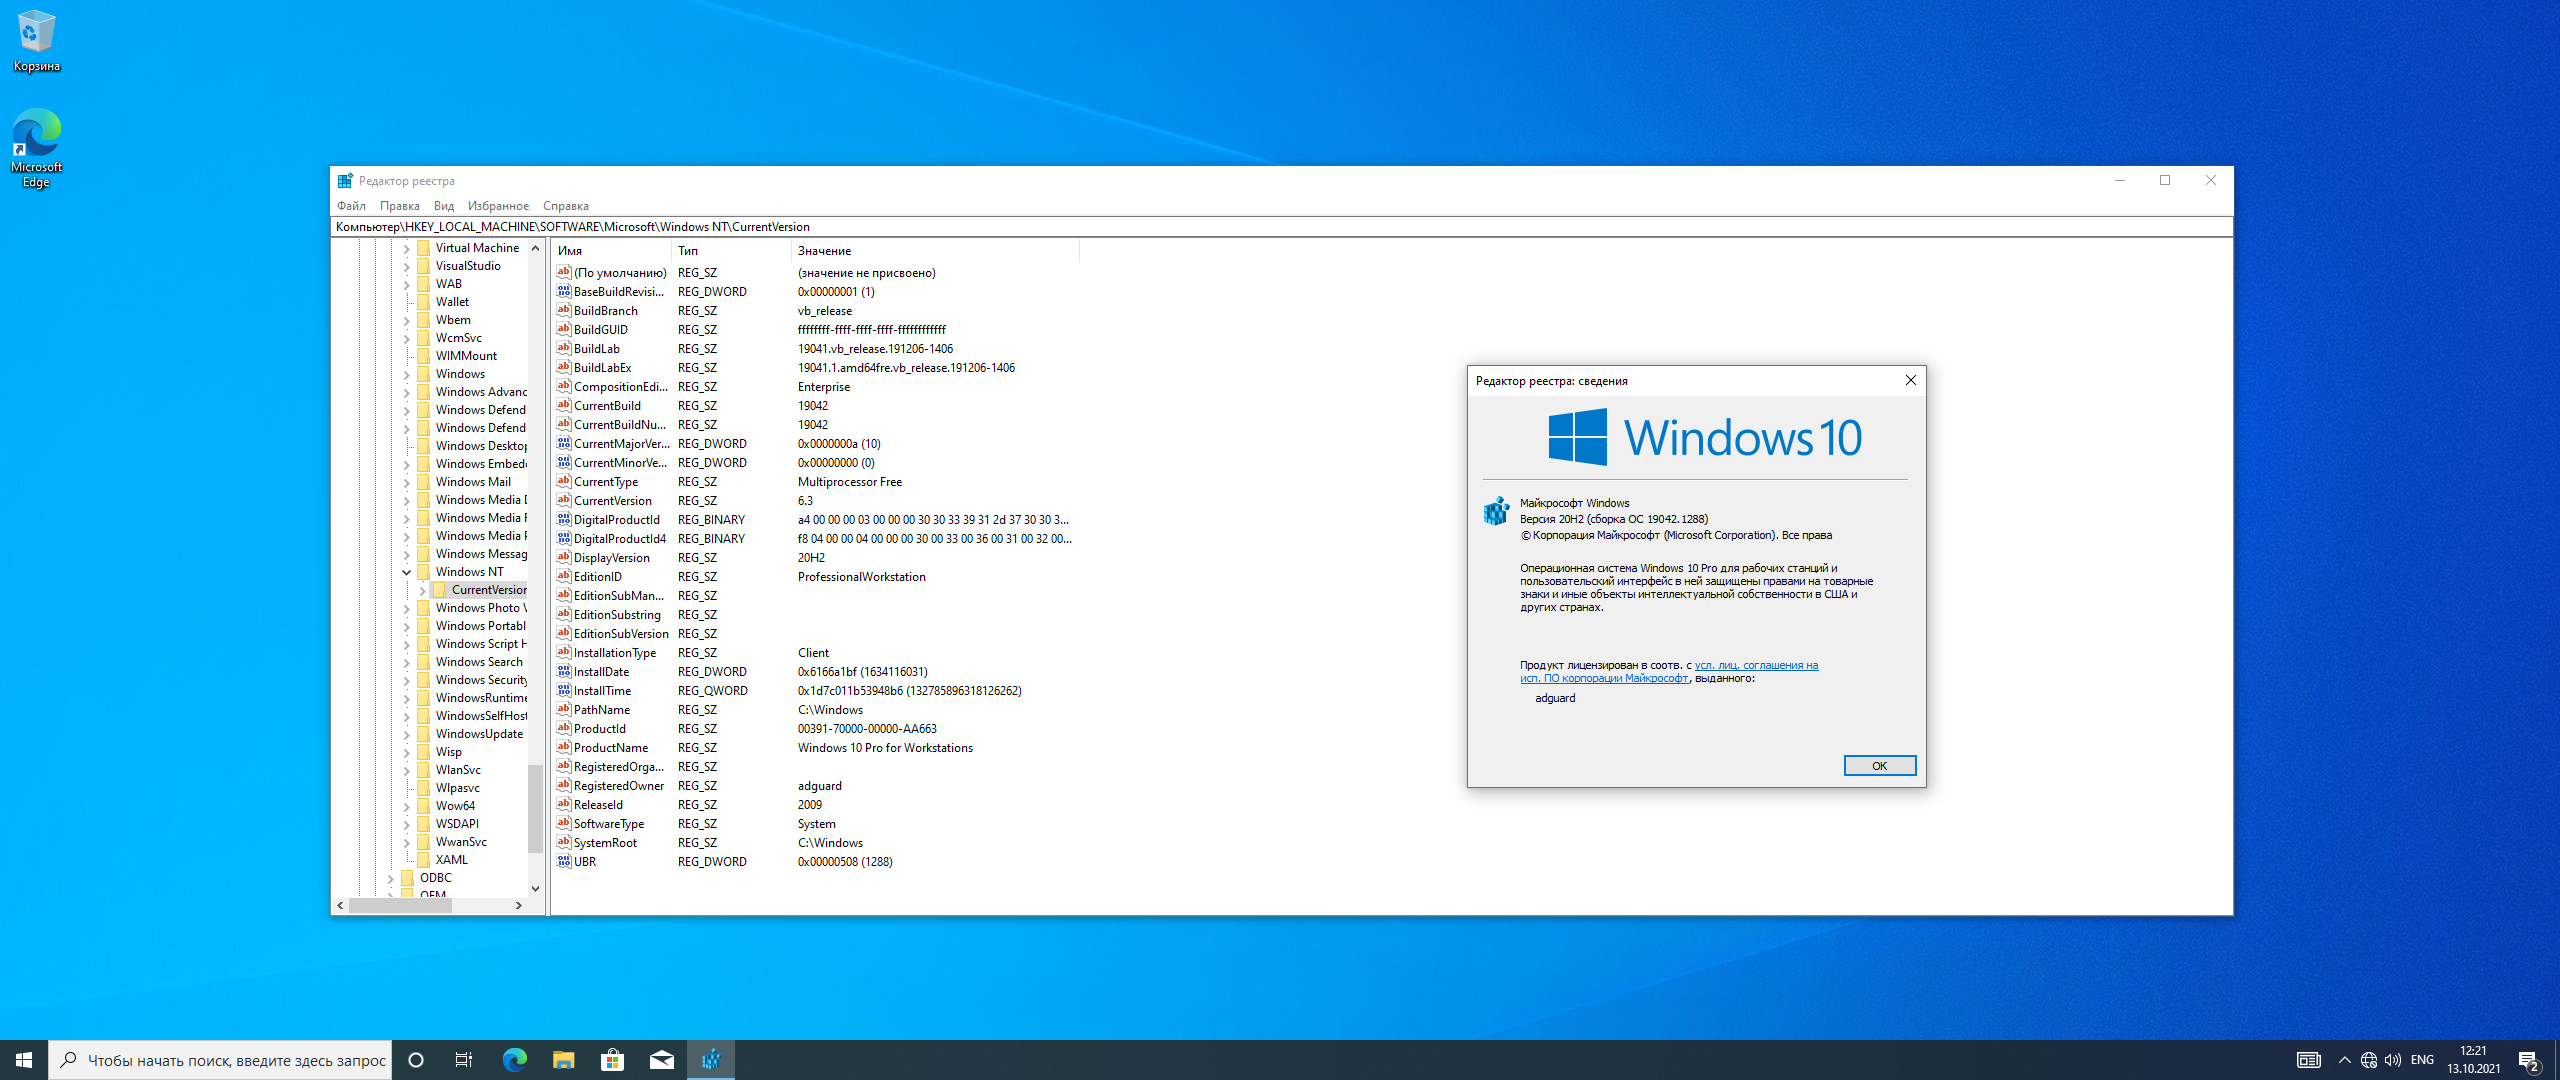This screenshot has height=1080, width=2560.
Task: Expand the ODBC tree key
Action: [x=391, y=878]
